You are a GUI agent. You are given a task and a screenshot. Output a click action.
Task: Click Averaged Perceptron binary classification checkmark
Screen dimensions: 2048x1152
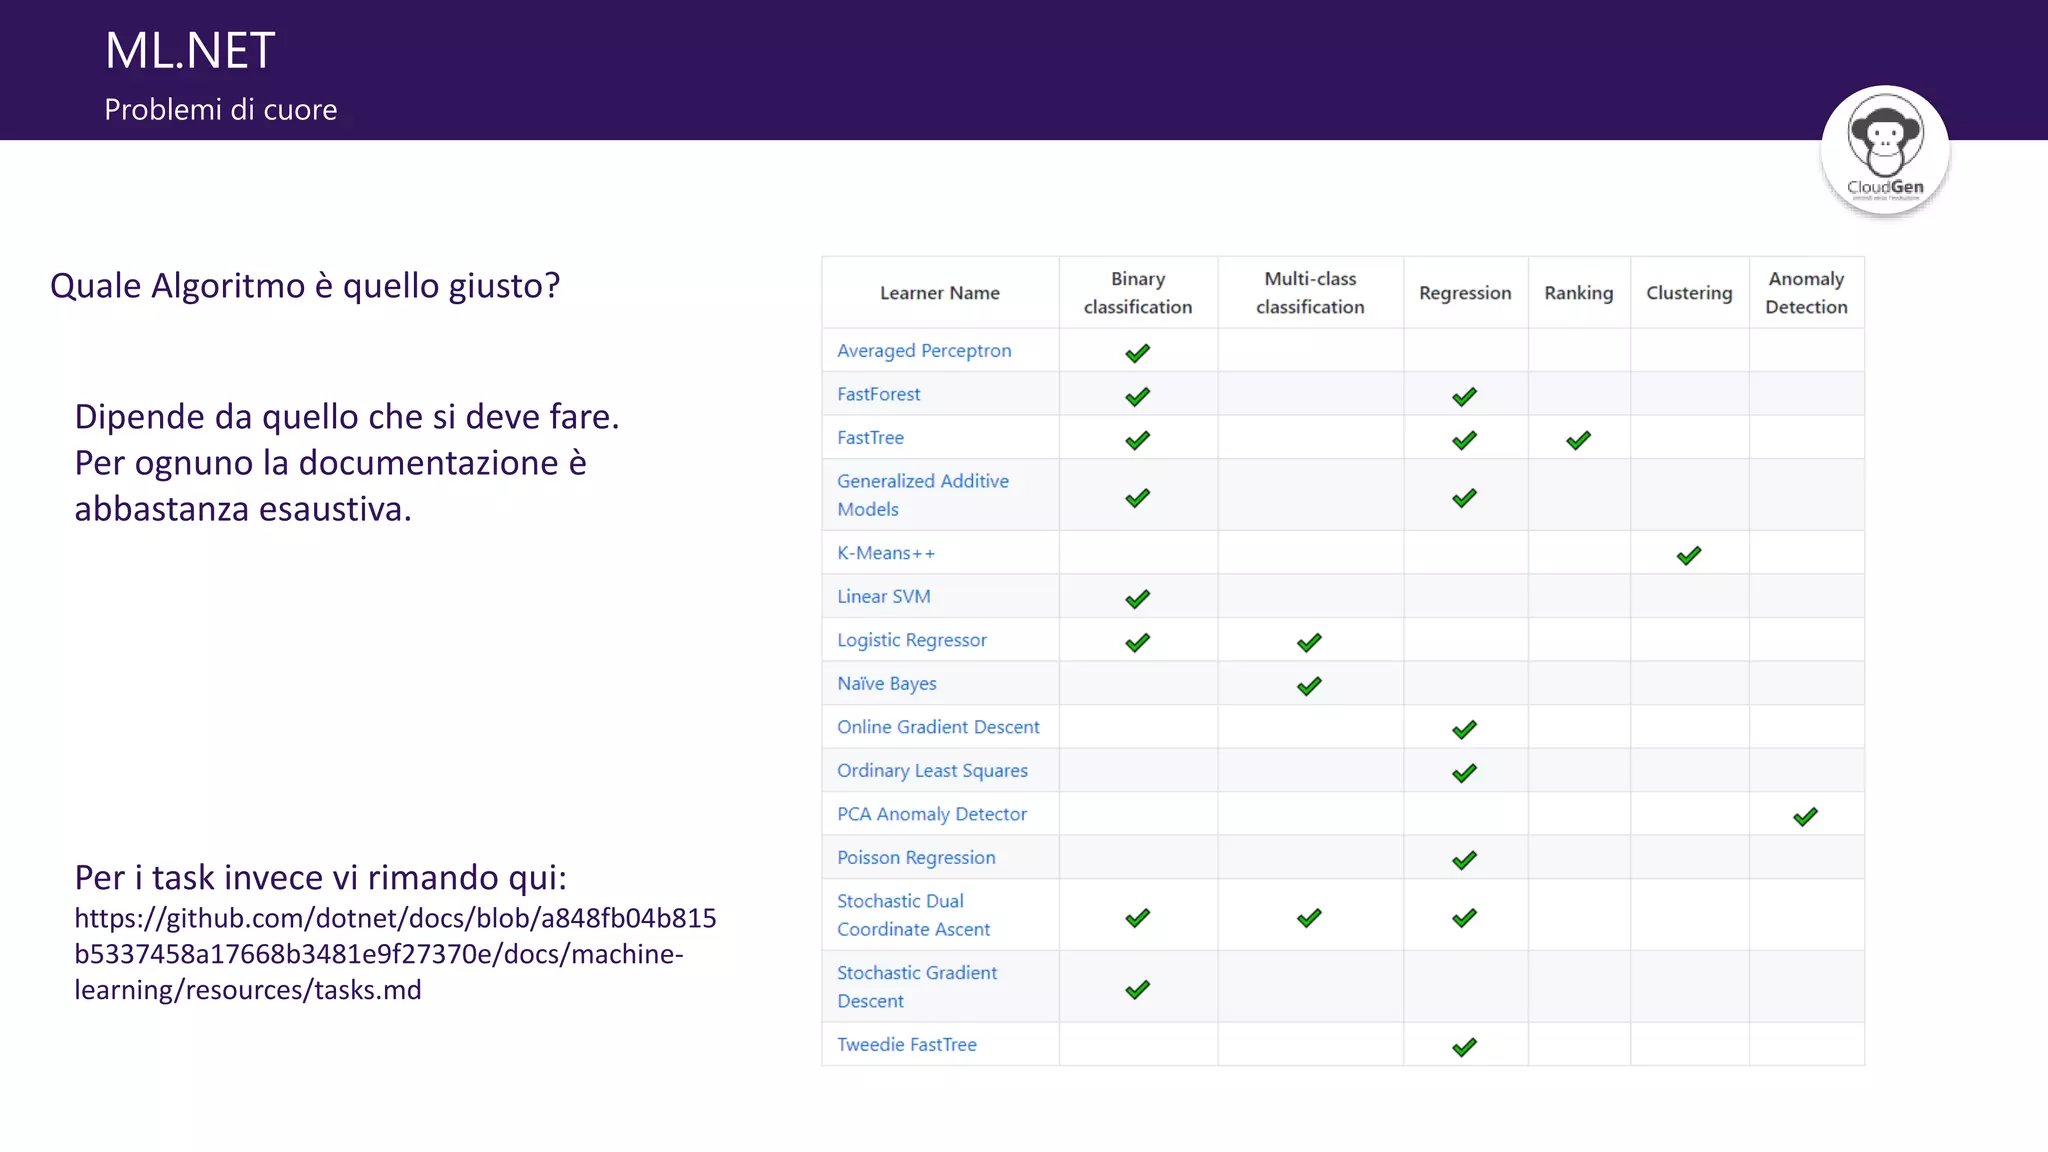click(1137, 353)
